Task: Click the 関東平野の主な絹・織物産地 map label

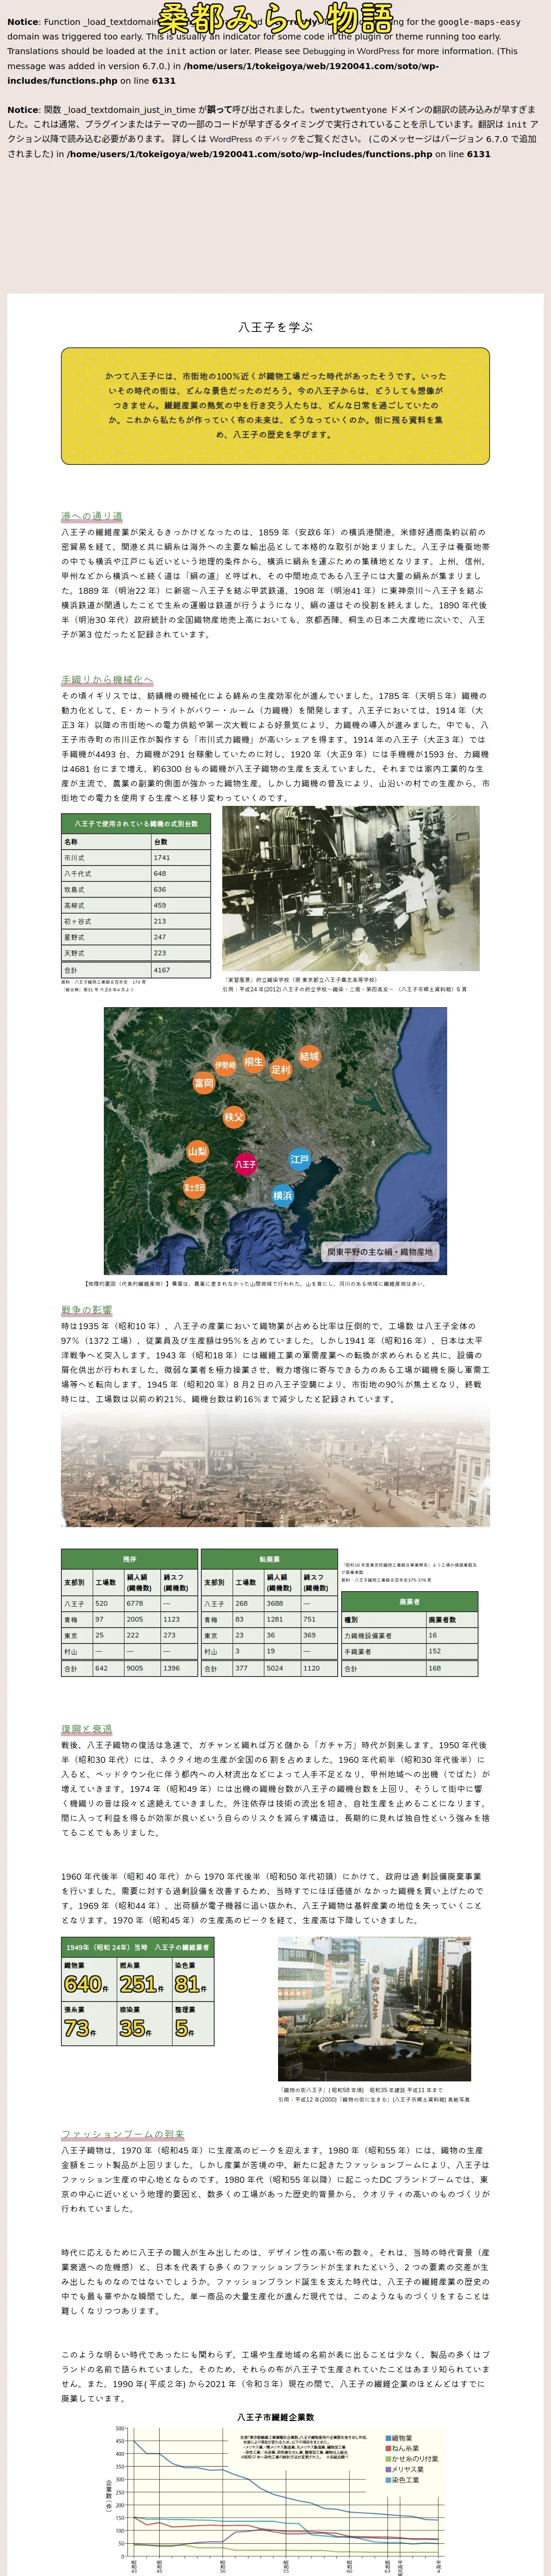Action: tap(380, 1252)
